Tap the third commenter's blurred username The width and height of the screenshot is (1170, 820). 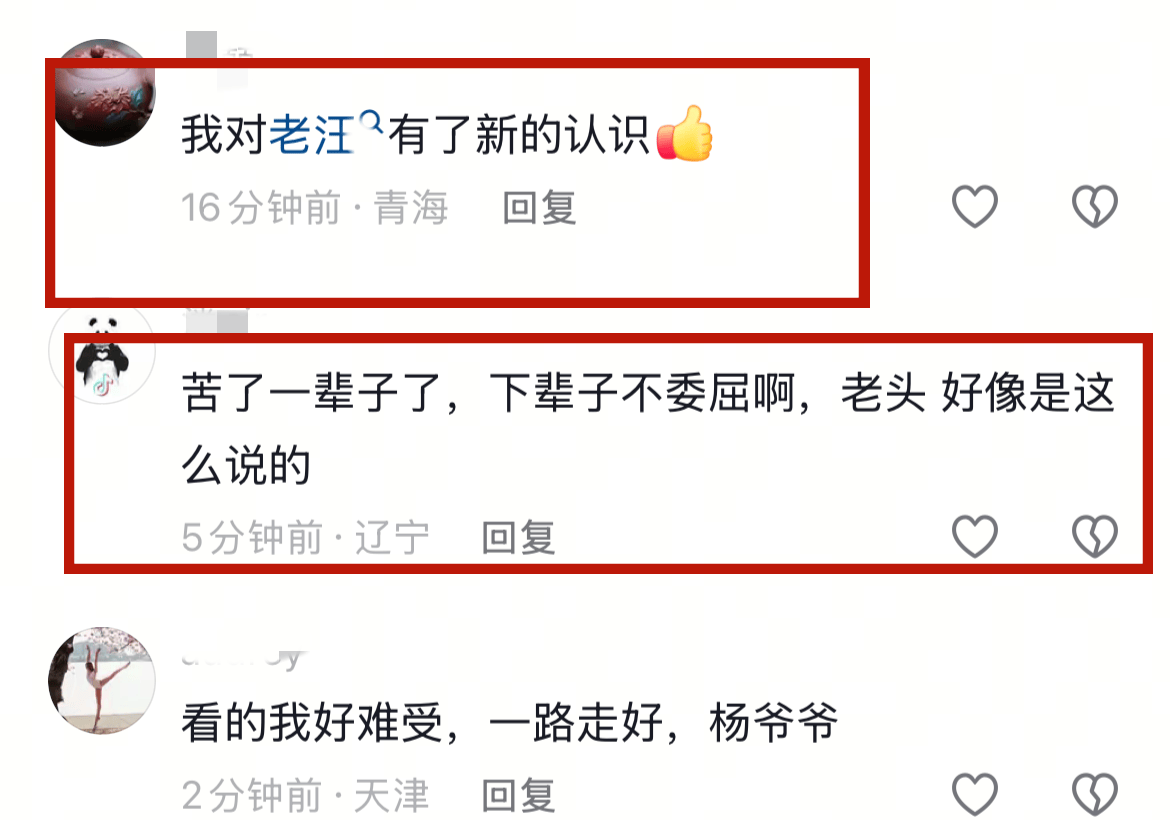click(243, 657)
